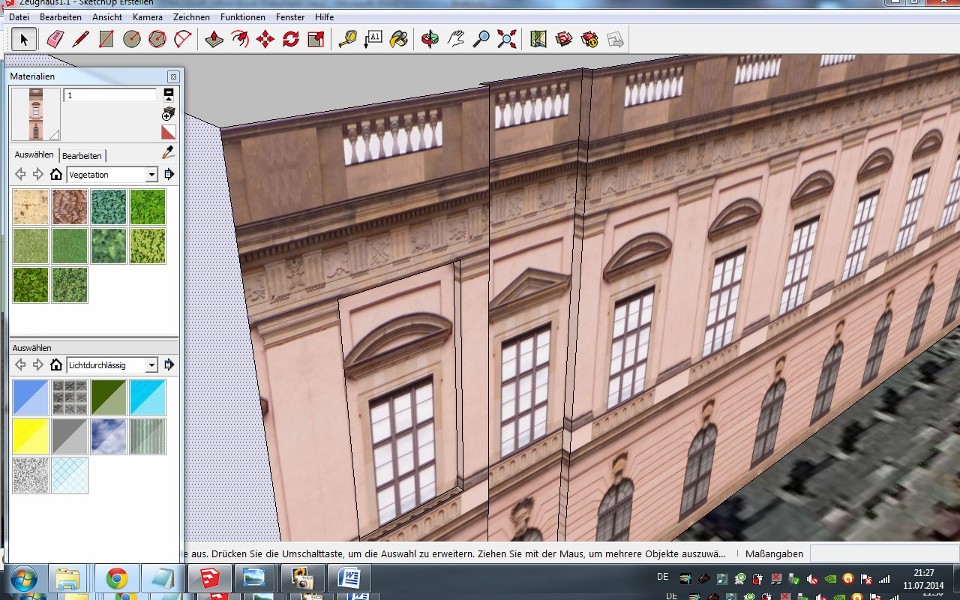
Task: Activate the Paint Bucket tool
Action: [399, 39]
